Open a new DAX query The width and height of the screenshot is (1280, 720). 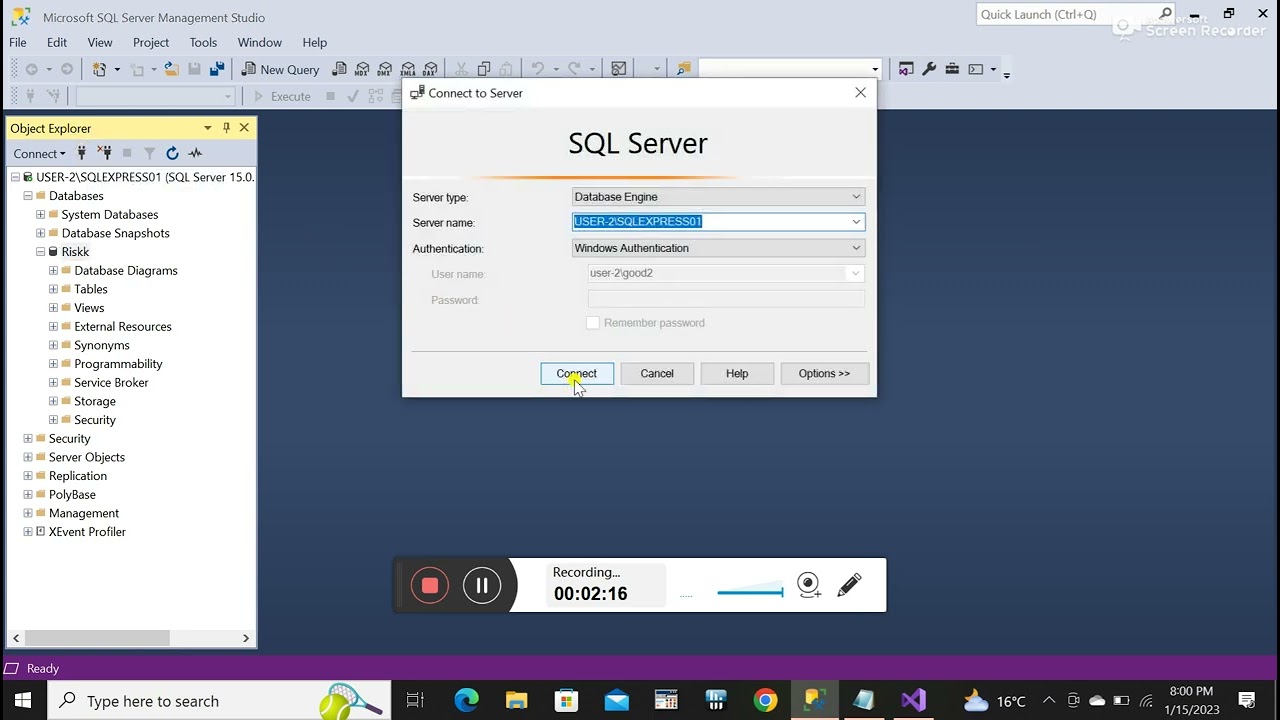point(430,69)
